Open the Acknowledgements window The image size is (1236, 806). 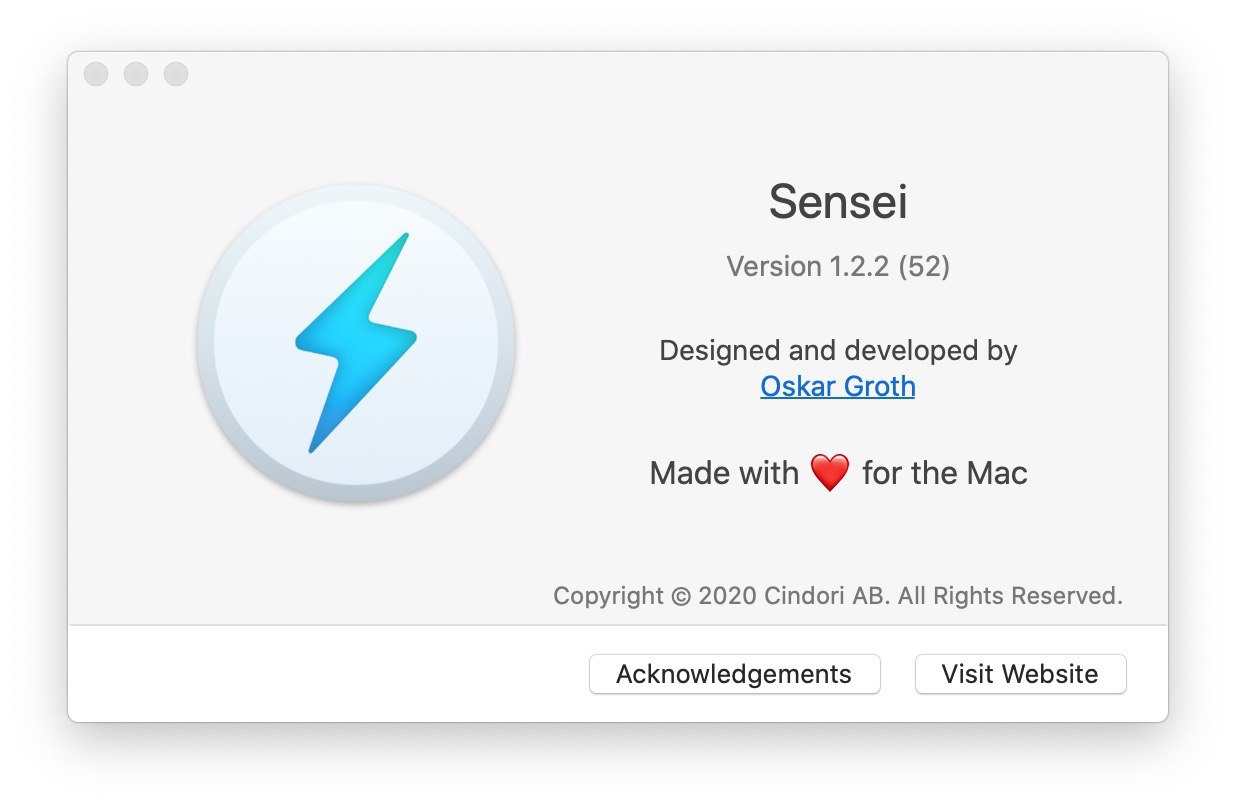(734, 674)
